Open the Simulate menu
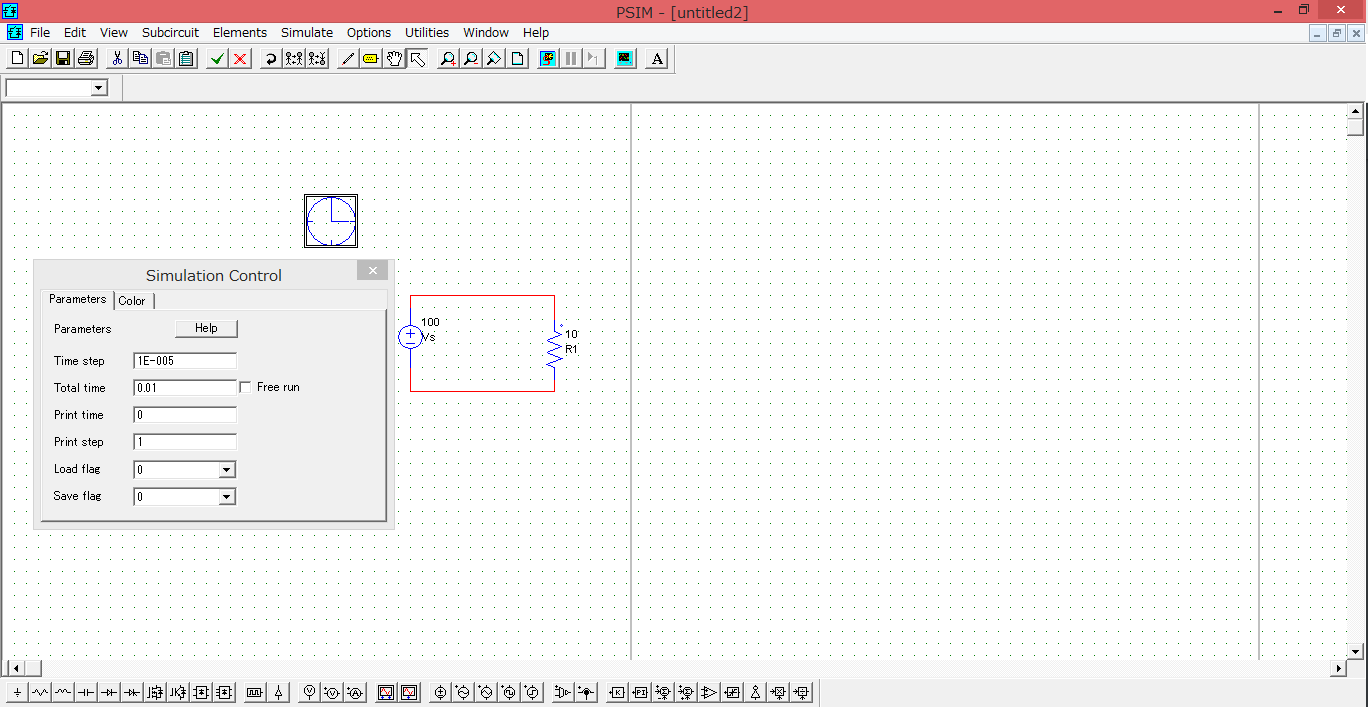1368x707 pixels. 306,32
